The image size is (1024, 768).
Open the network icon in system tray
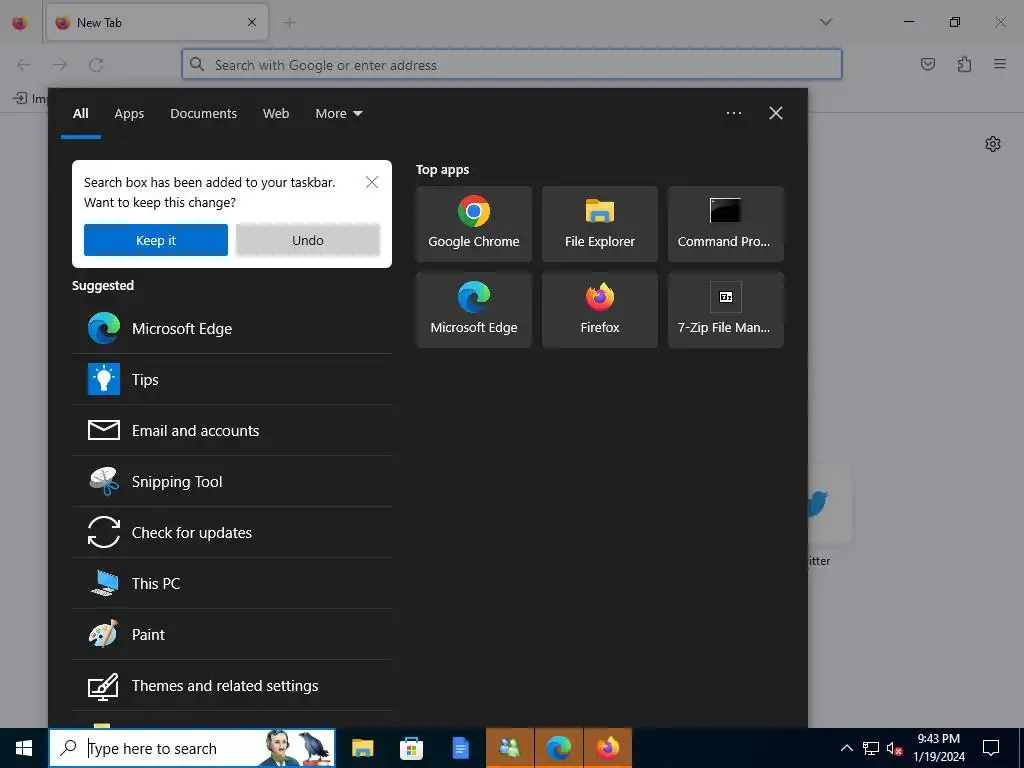tap(871, 748)
